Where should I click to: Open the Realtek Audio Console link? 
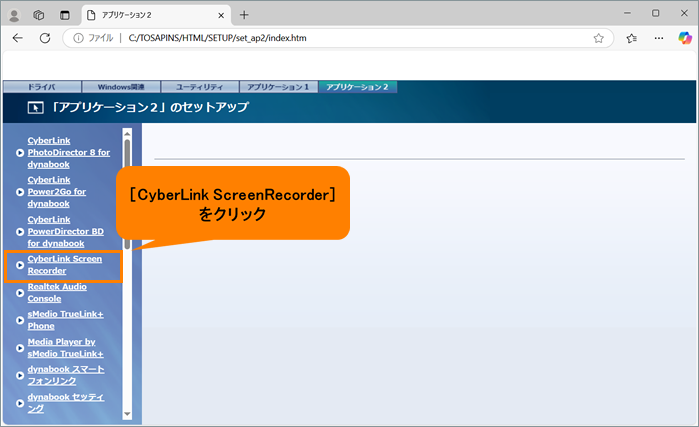coord(57,292)
